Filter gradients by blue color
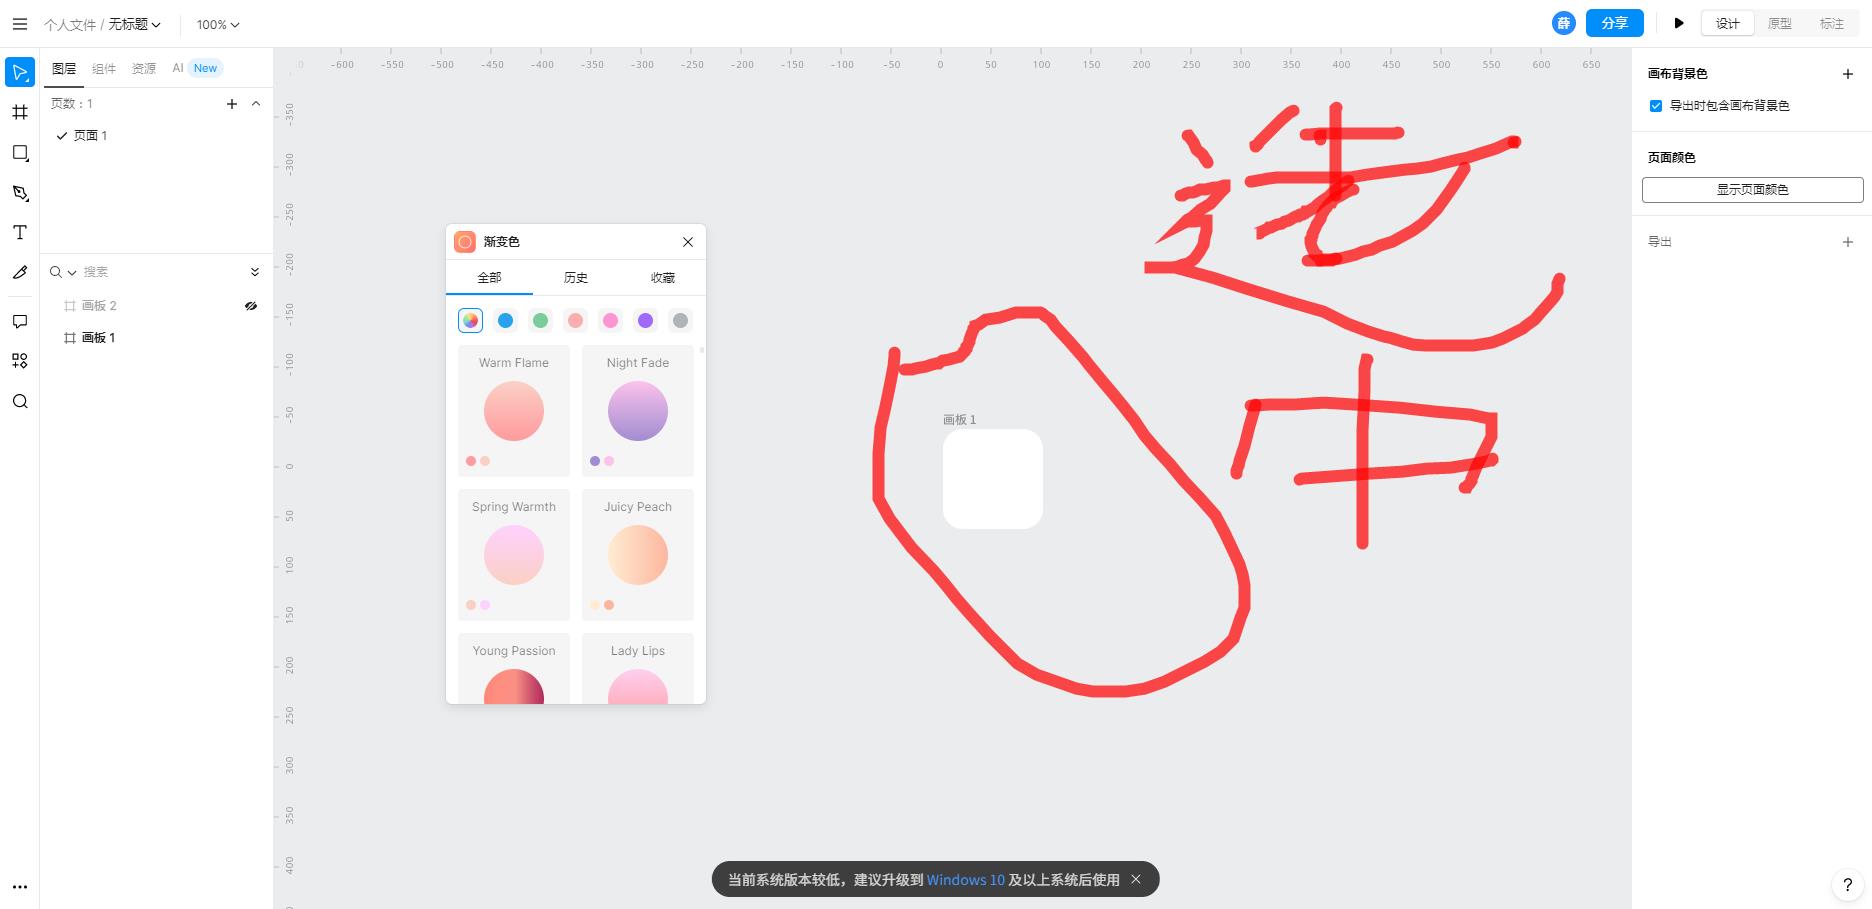The height and width of the screenshot is (909, 1872). pyautogui.click(x=505, y=320)
